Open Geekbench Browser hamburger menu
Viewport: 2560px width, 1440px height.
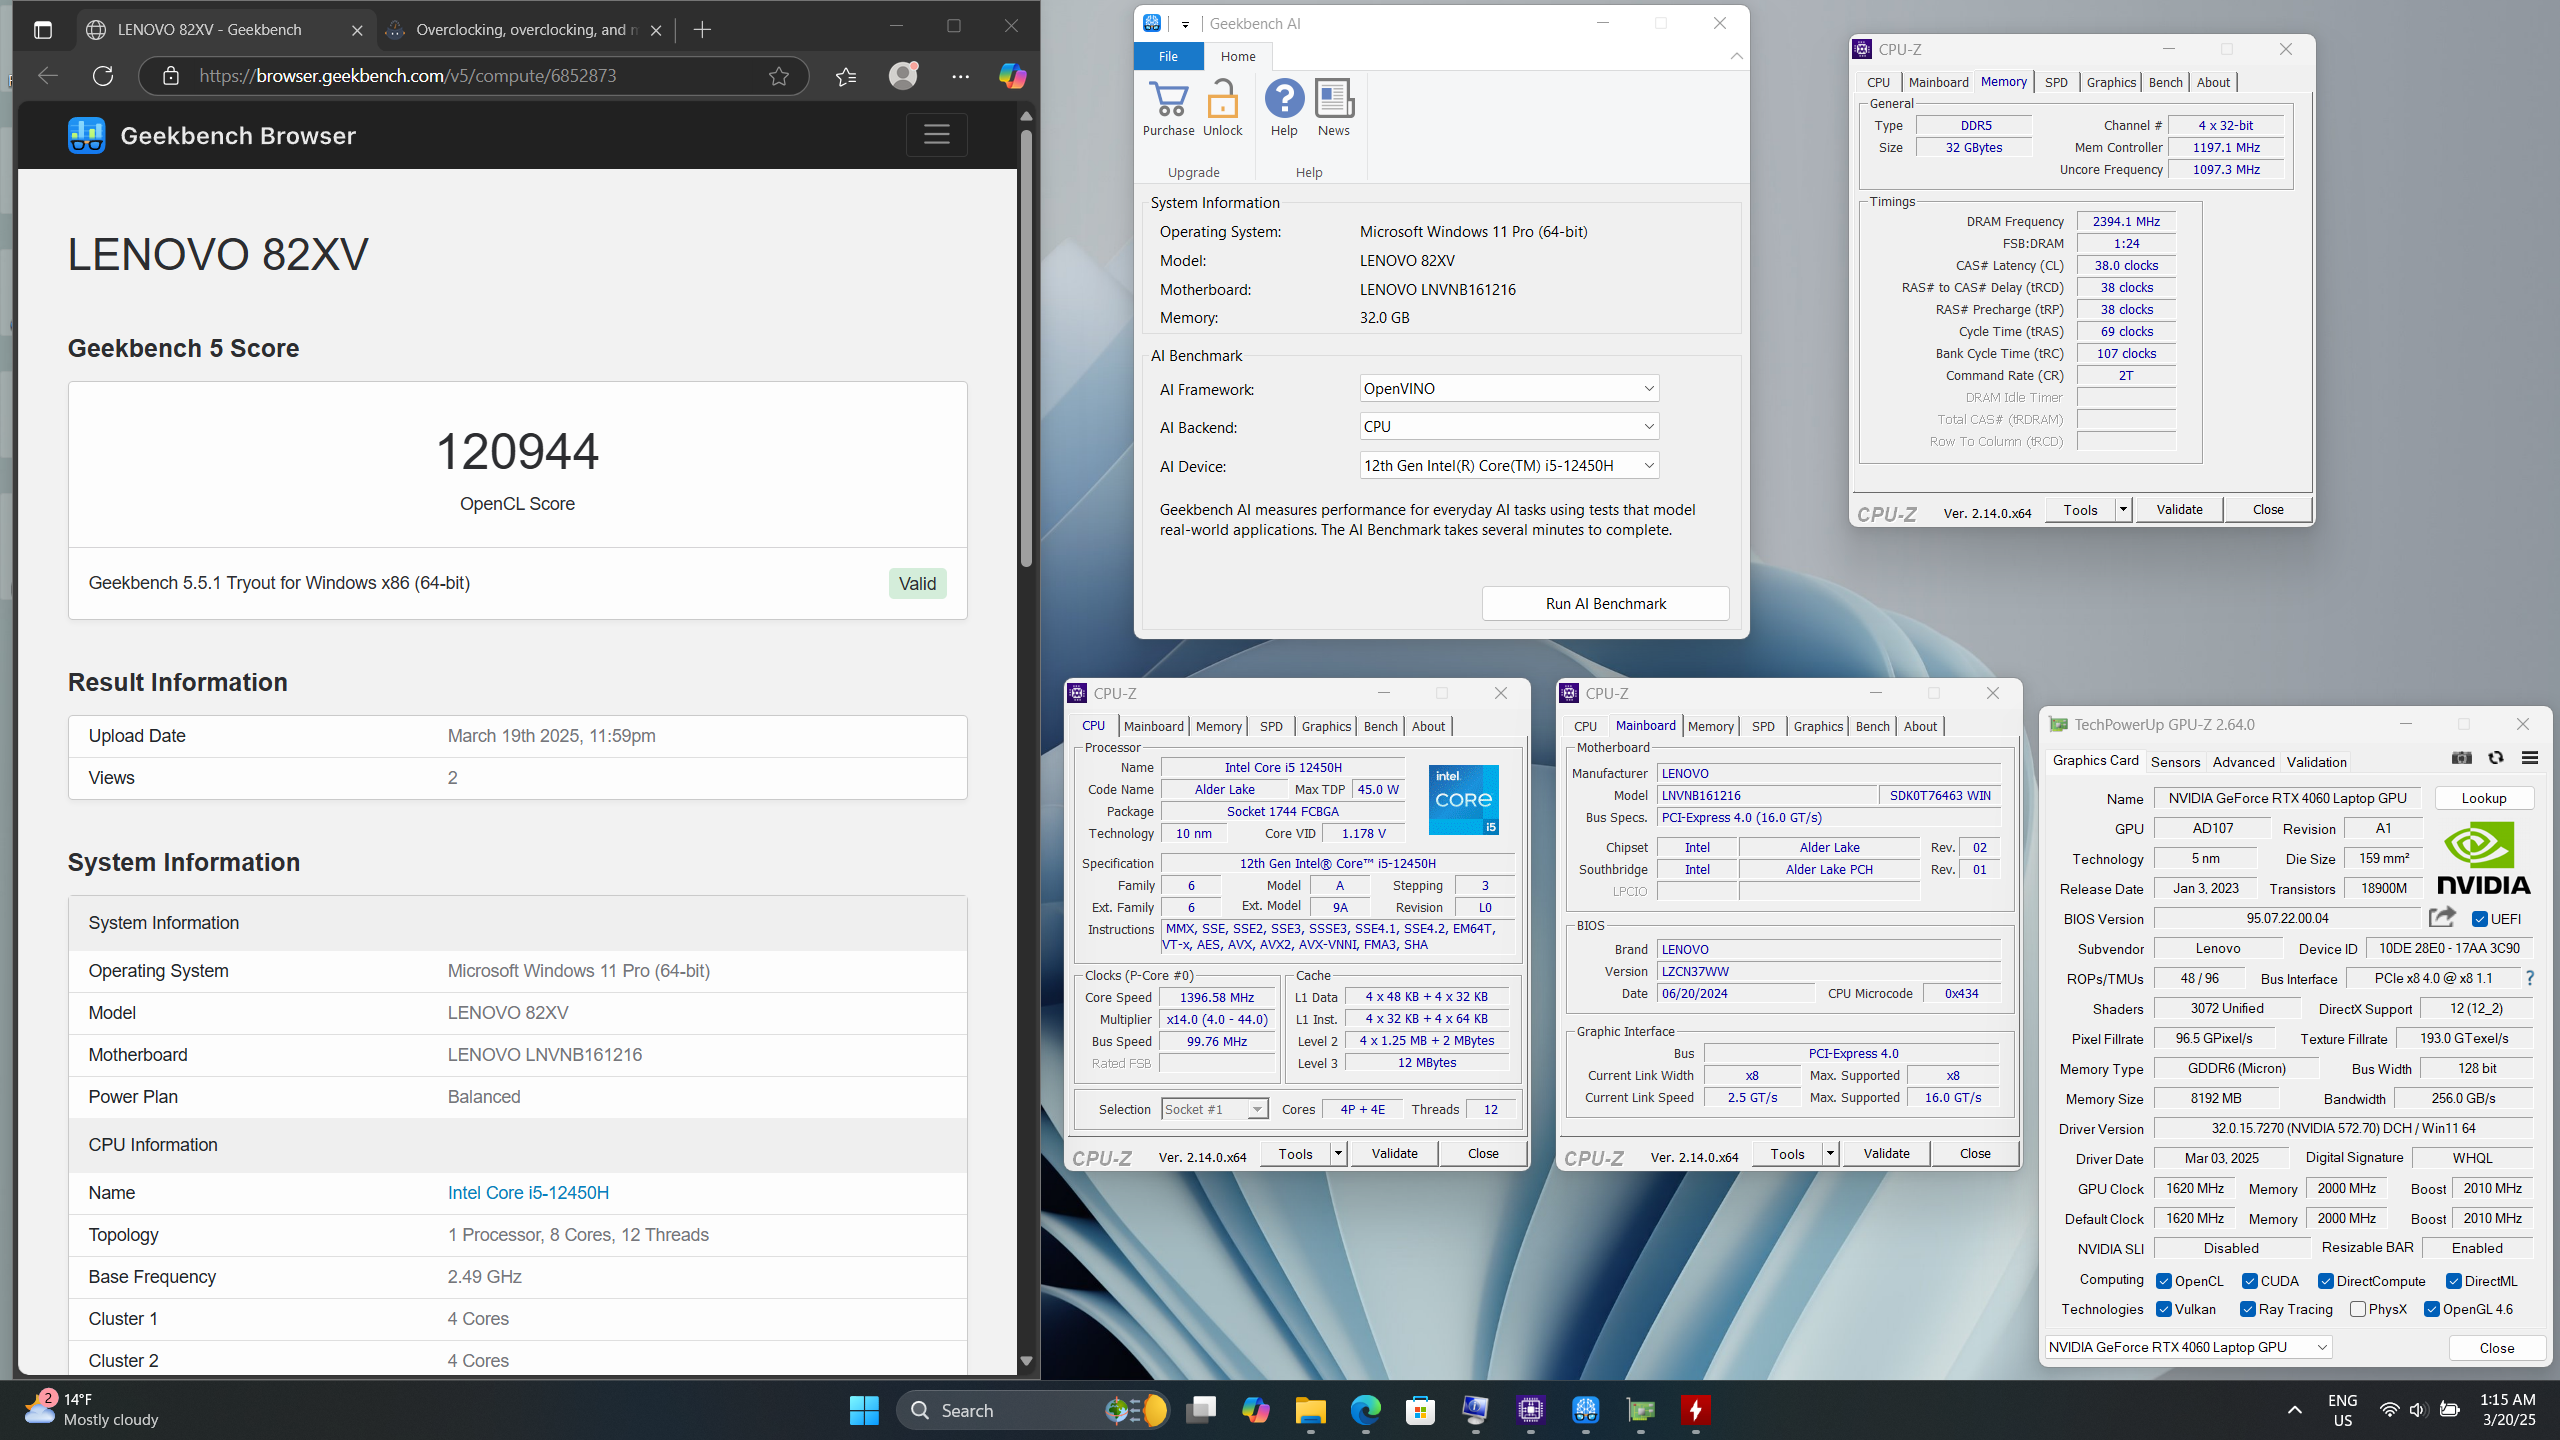[x=936, y=134]
